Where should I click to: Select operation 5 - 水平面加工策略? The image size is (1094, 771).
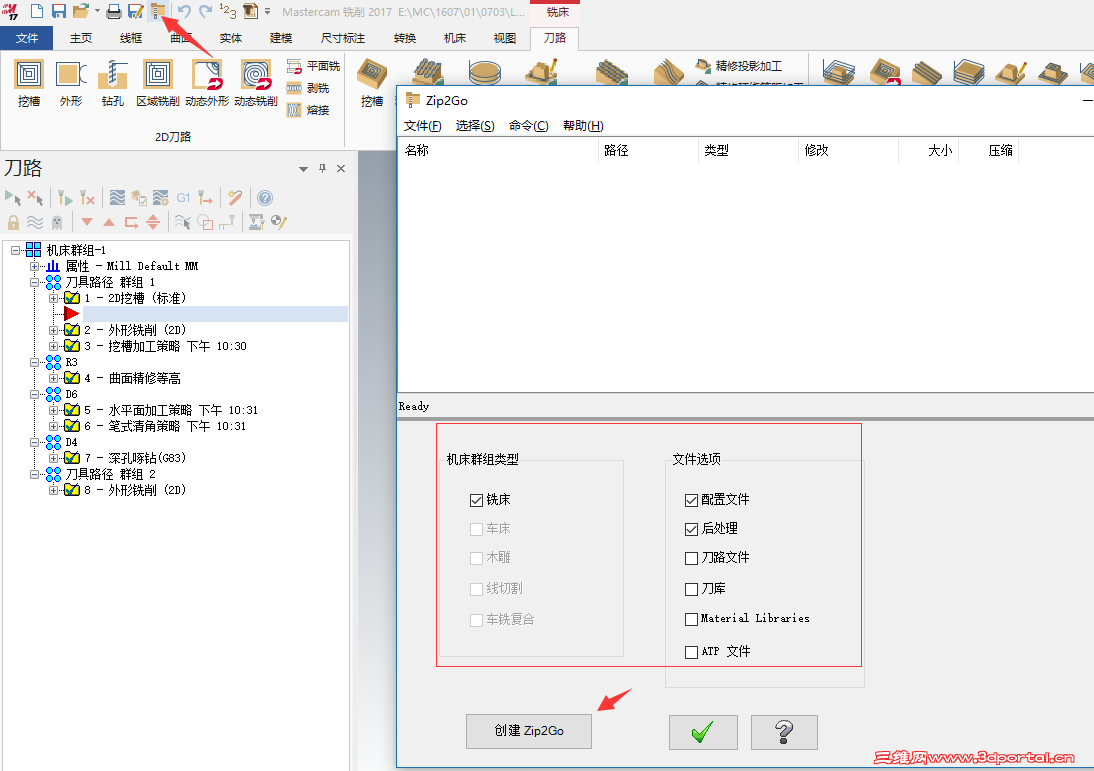coord(170,410)
